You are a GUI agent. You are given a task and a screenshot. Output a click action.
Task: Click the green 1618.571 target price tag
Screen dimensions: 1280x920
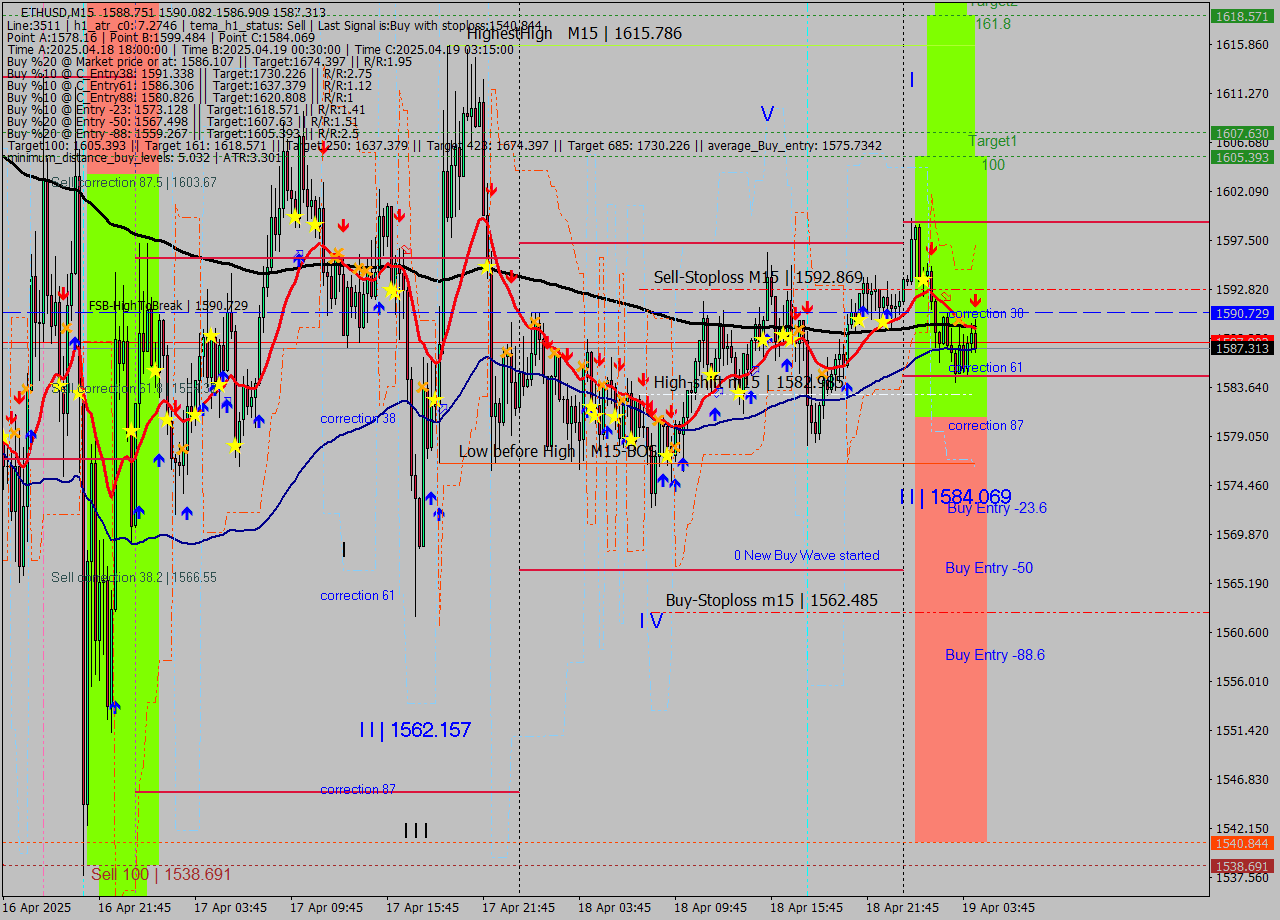tap(1240, 17)
